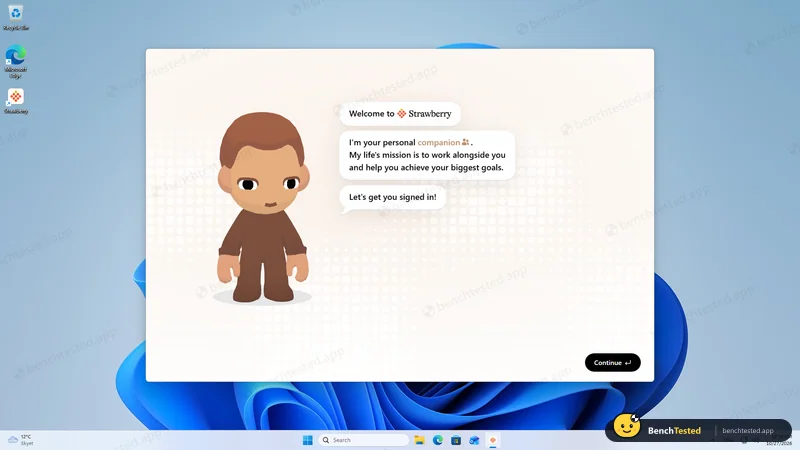Viewport: 800px width, 450px height.
Task: Open File Explorer from the taskbar
Action: point(419,440)
